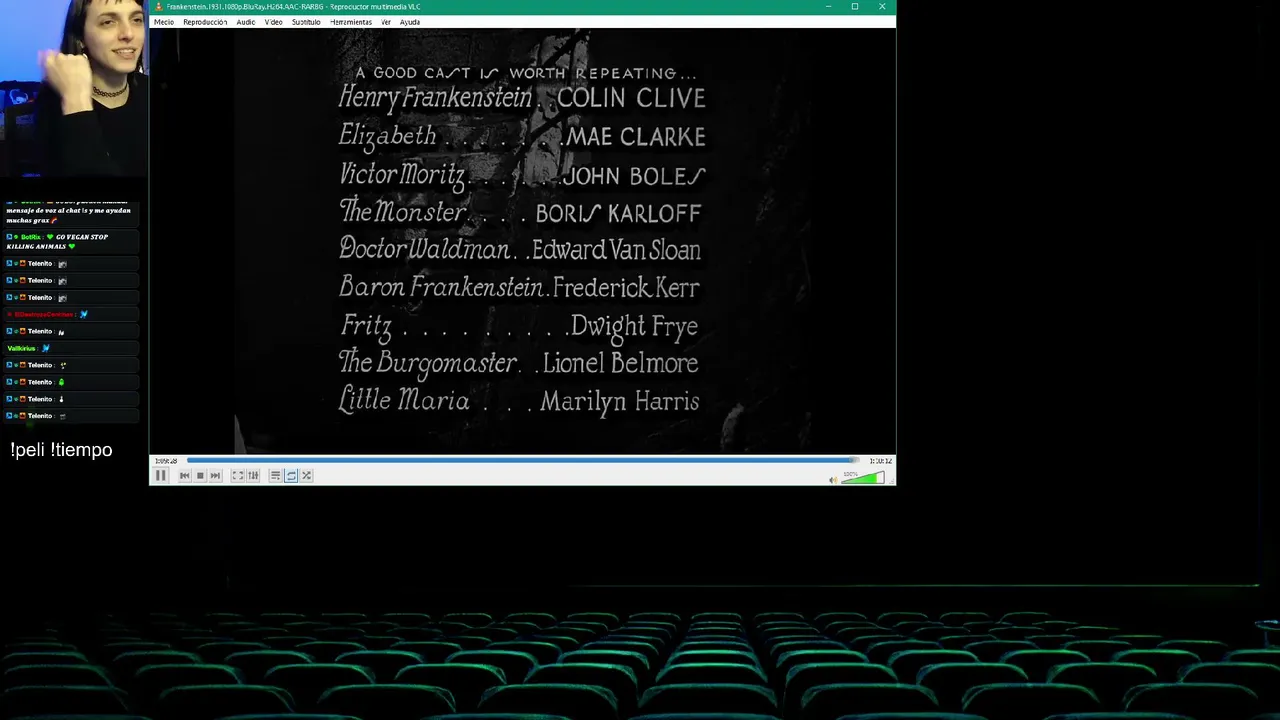Image resolution: width=1280 pixels, height=720 pixels.
Task: Click the Frankenstein file title in the title bar
Action: 294,7
